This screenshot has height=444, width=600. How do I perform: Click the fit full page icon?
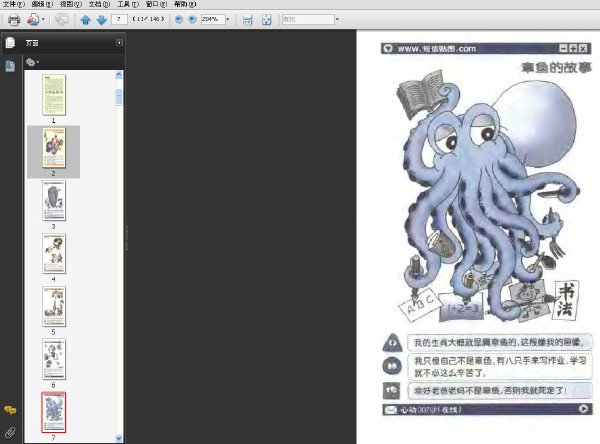(x=266, y=20)
